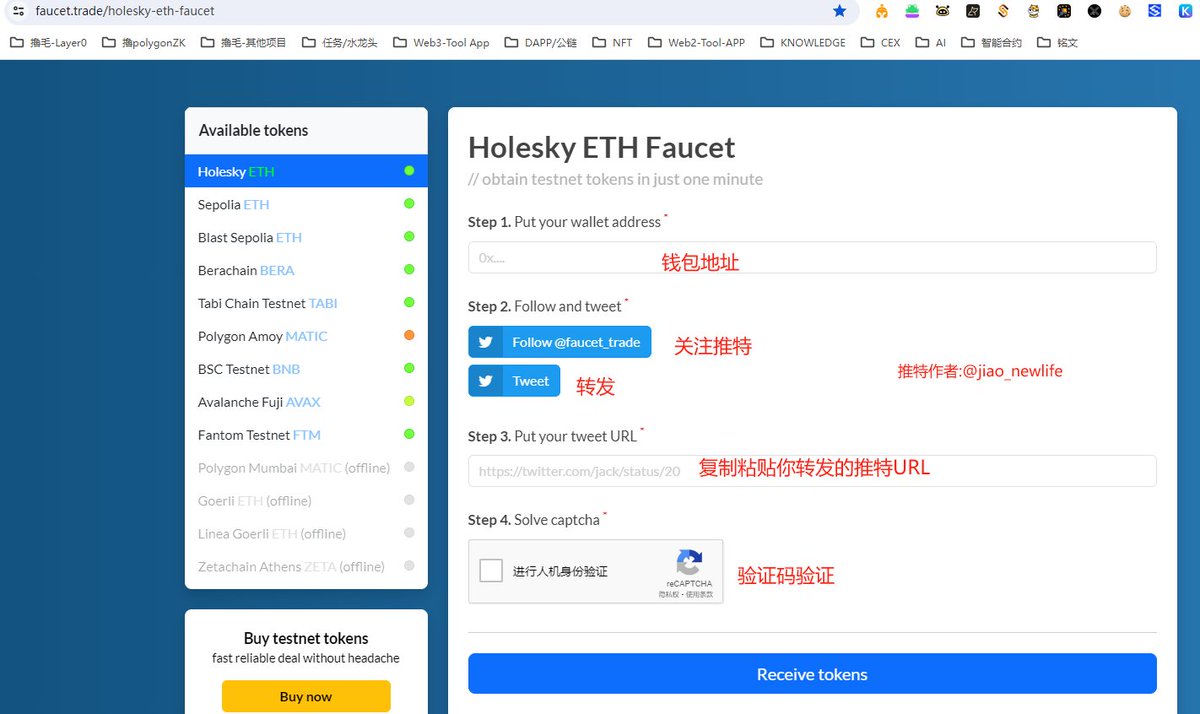
Task: Select Polygon Amoy MATIC faucet
Action: point(306,336)
